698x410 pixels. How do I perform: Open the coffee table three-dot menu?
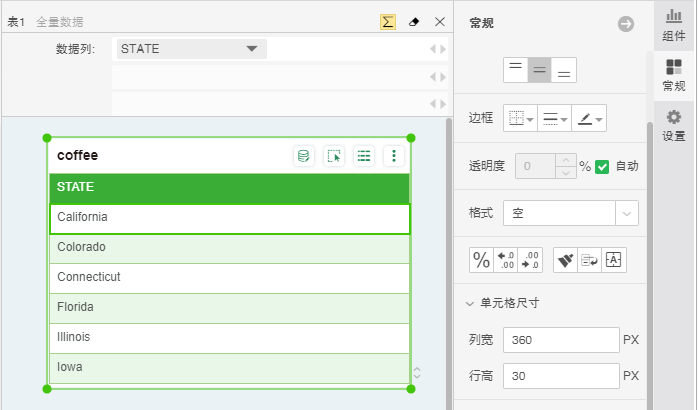(395, 156)
